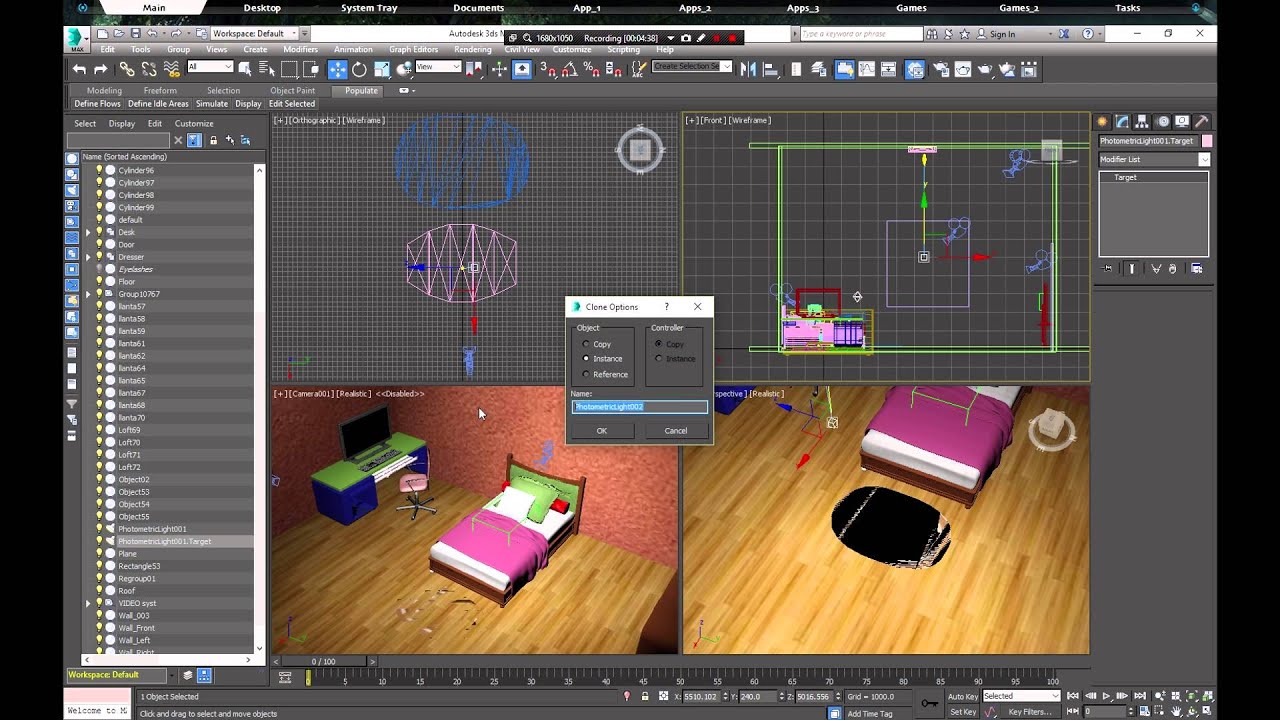The width and height of the screenshot is (1280, 720).
Task: Open the Modifier List dropdown
Action: (1154, 159)
